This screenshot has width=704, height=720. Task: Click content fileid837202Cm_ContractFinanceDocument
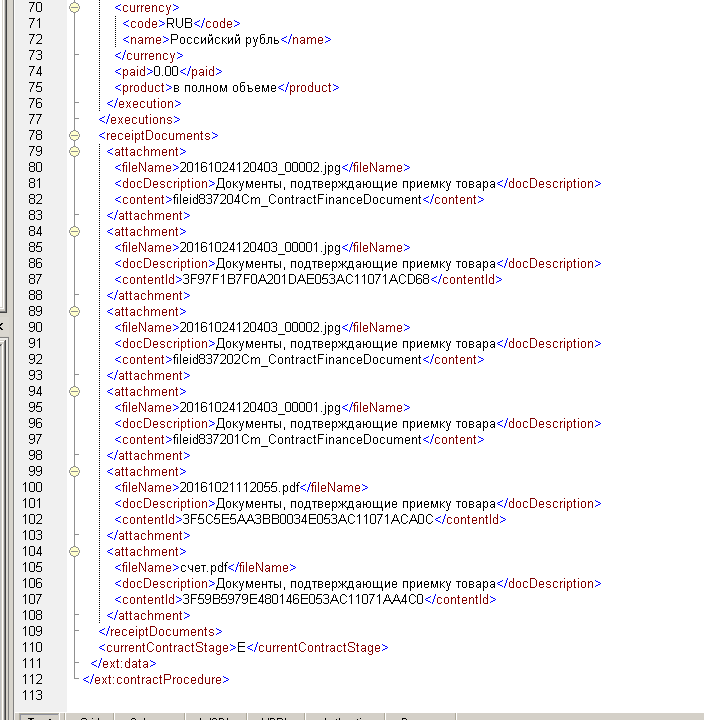[297, 360]
